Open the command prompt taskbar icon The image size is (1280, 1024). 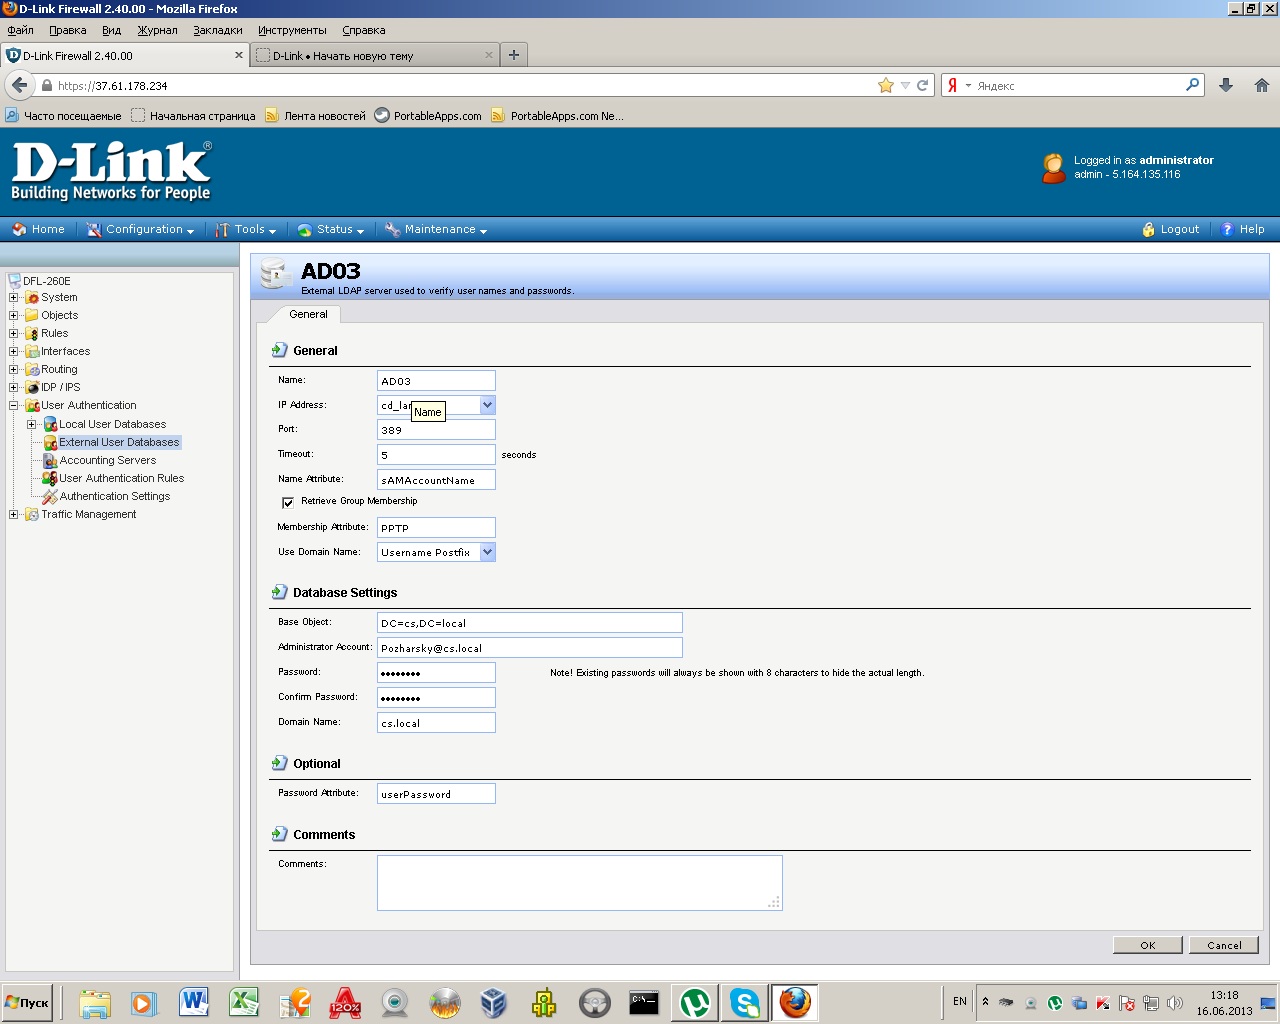point(644,1002)
